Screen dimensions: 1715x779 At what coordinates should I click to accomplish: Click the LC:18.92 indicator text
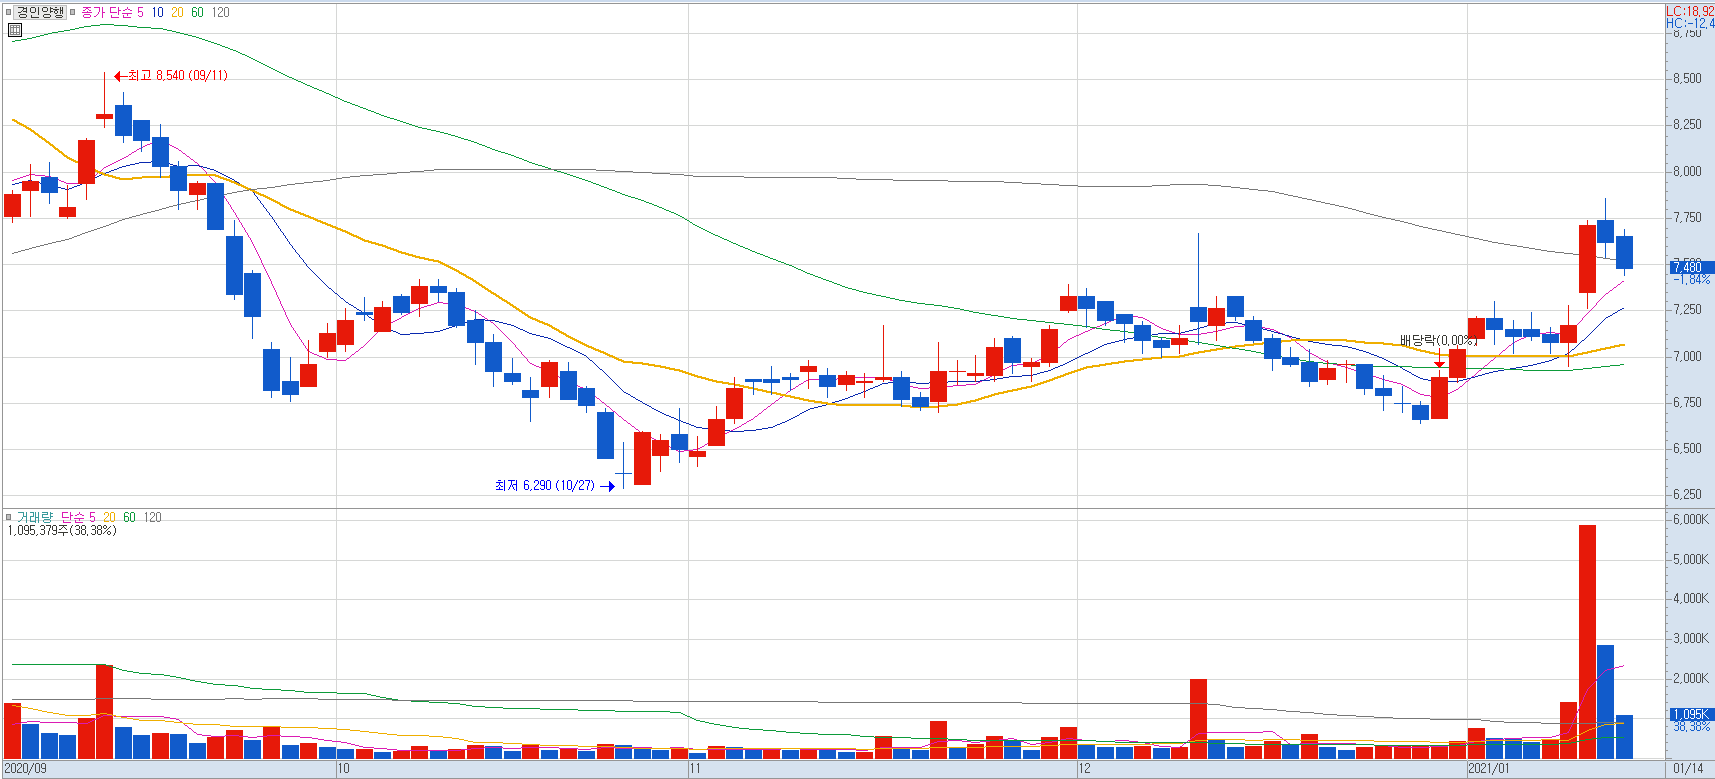coord(1690,11)
